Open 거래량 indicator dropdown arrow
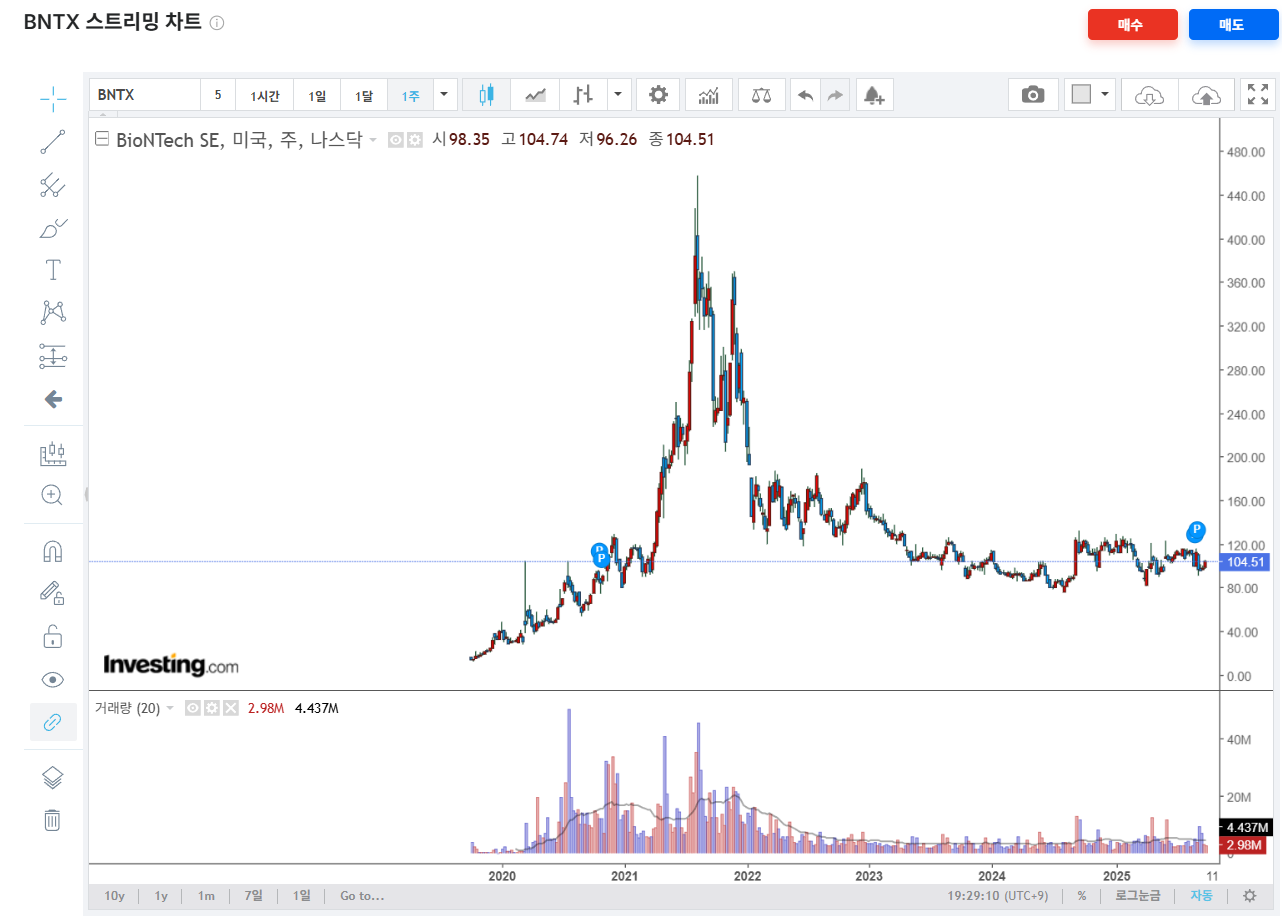 pyautogui.click(x=170, y=708)
